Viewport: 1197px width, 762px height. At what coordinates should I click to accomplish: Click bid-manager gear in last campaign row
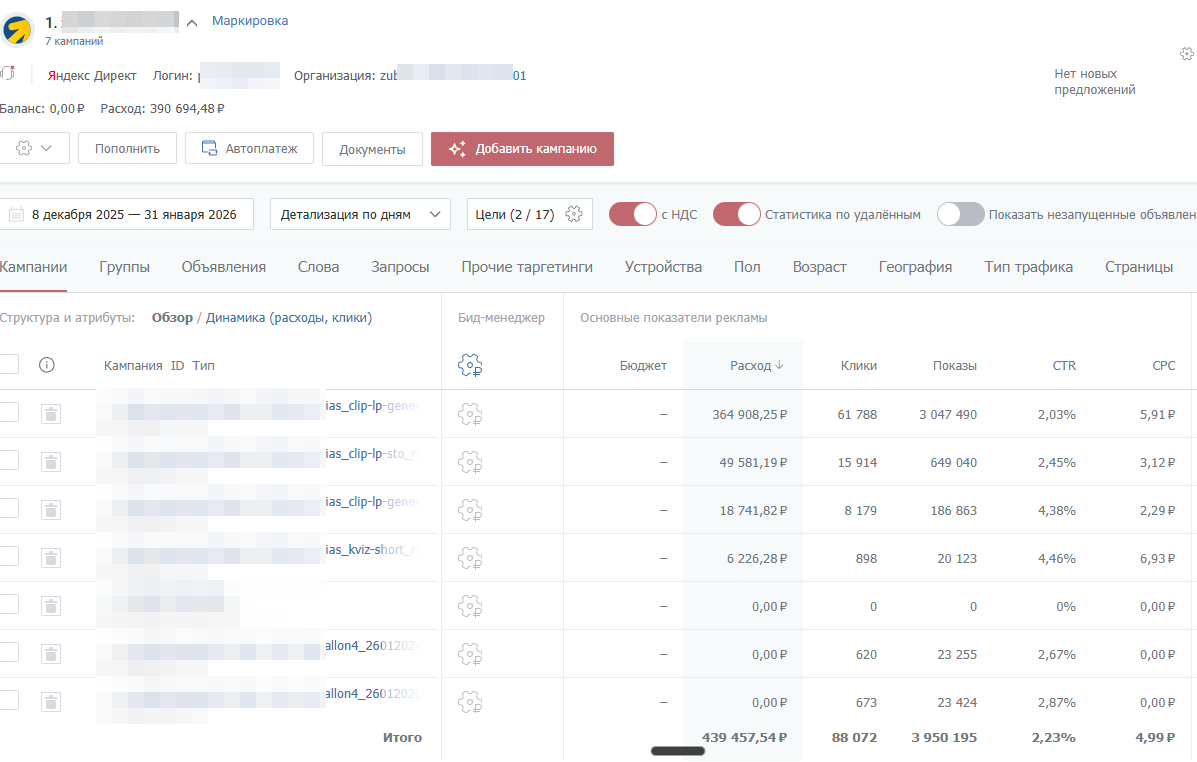tap(470, 702)
